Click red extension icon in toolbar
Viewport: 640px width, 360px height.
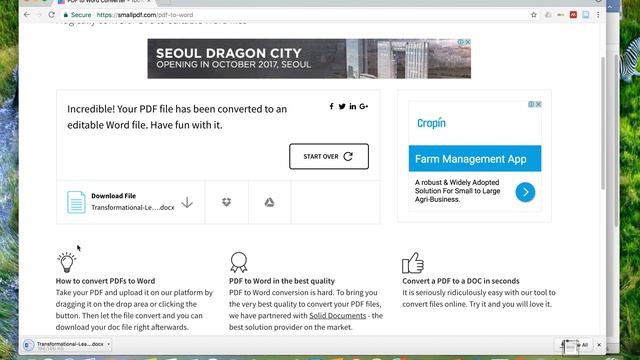[573, 15]
